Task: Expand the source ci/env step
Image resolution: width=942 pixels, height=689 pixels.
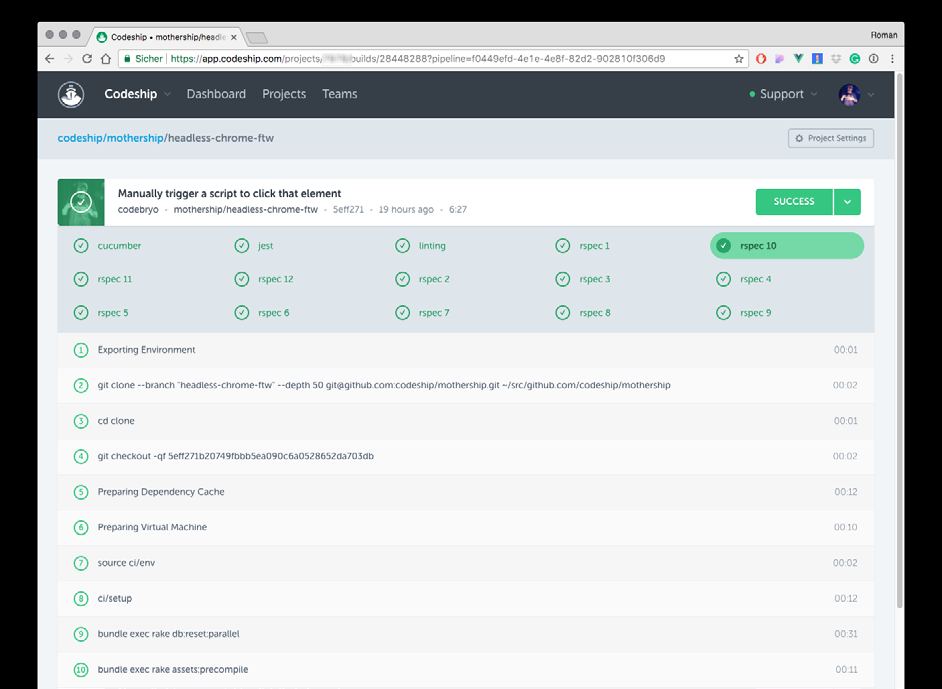Action: pos(466,563)
